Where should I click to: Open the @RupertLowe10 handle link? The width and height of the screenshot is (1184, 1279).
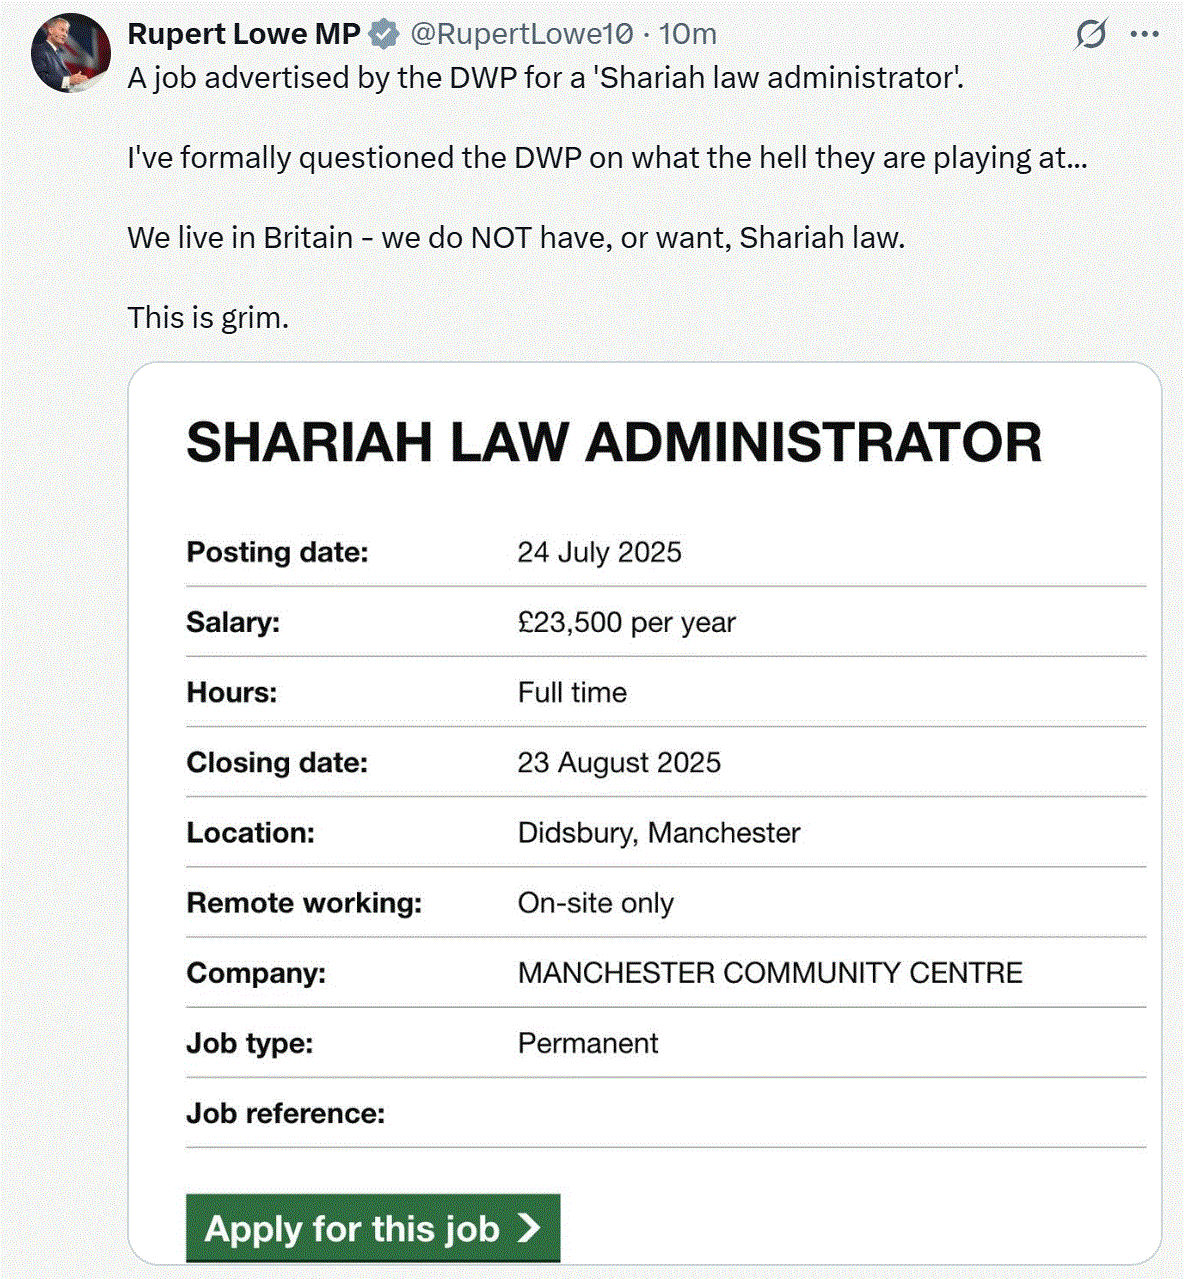pos(522,34)
